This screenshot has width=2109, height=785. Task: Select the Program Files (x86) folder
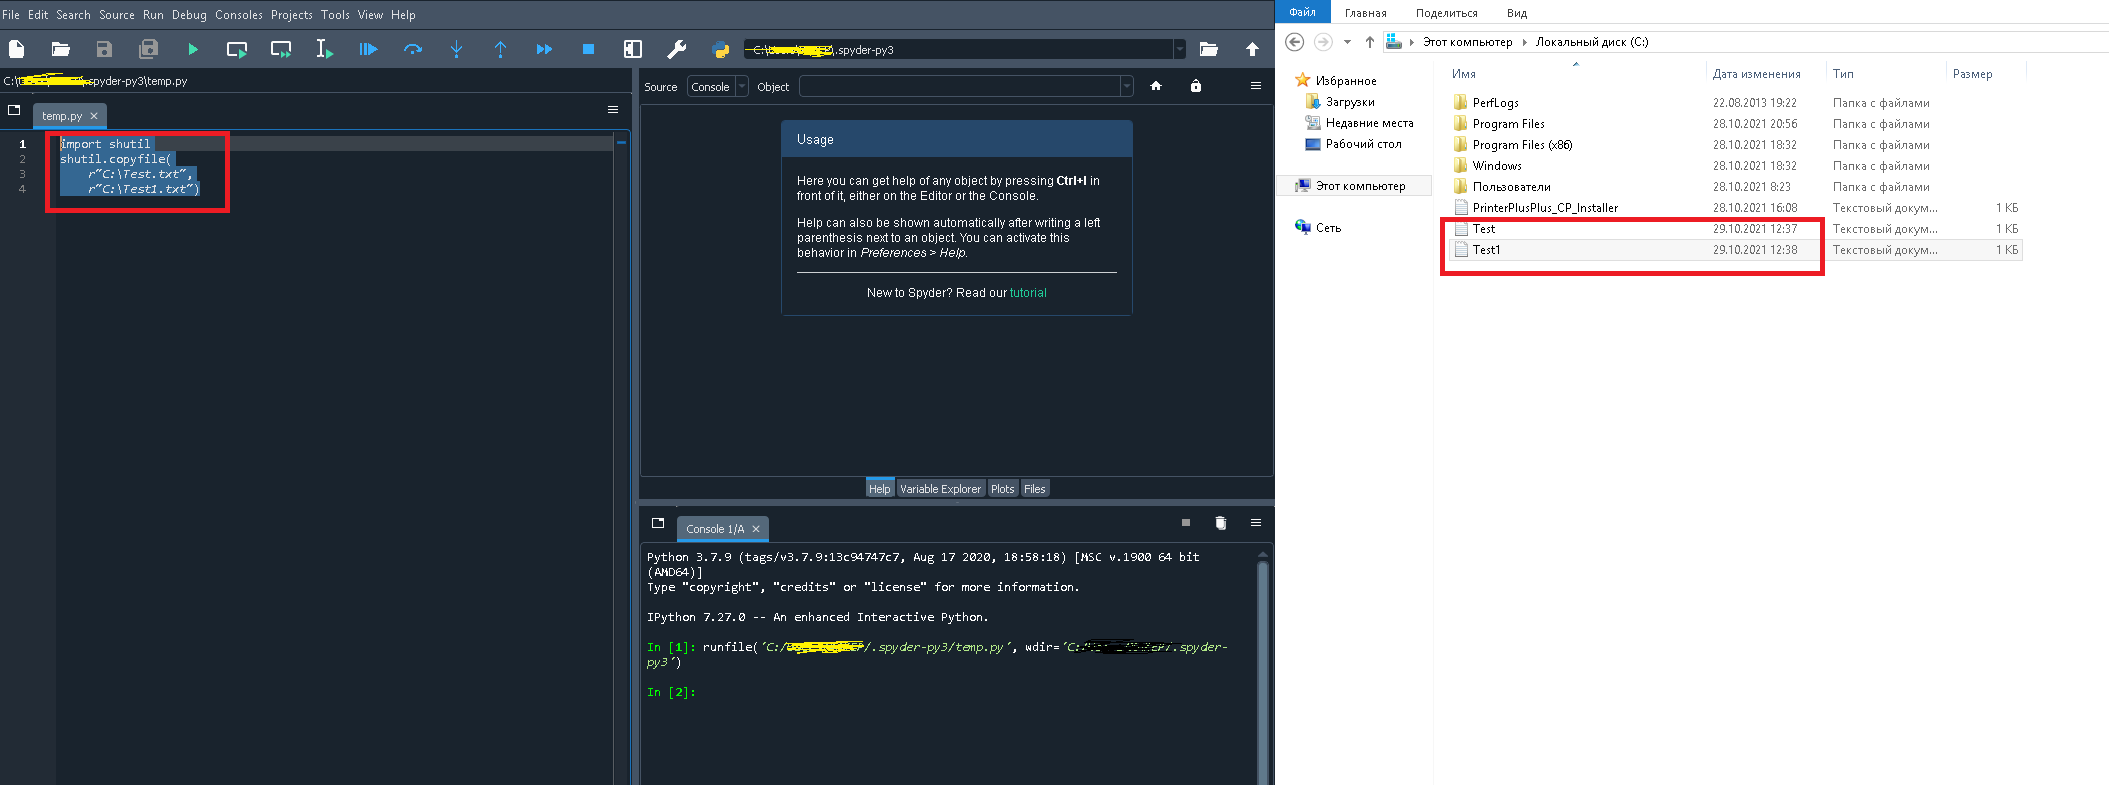tap(1522, 145)
